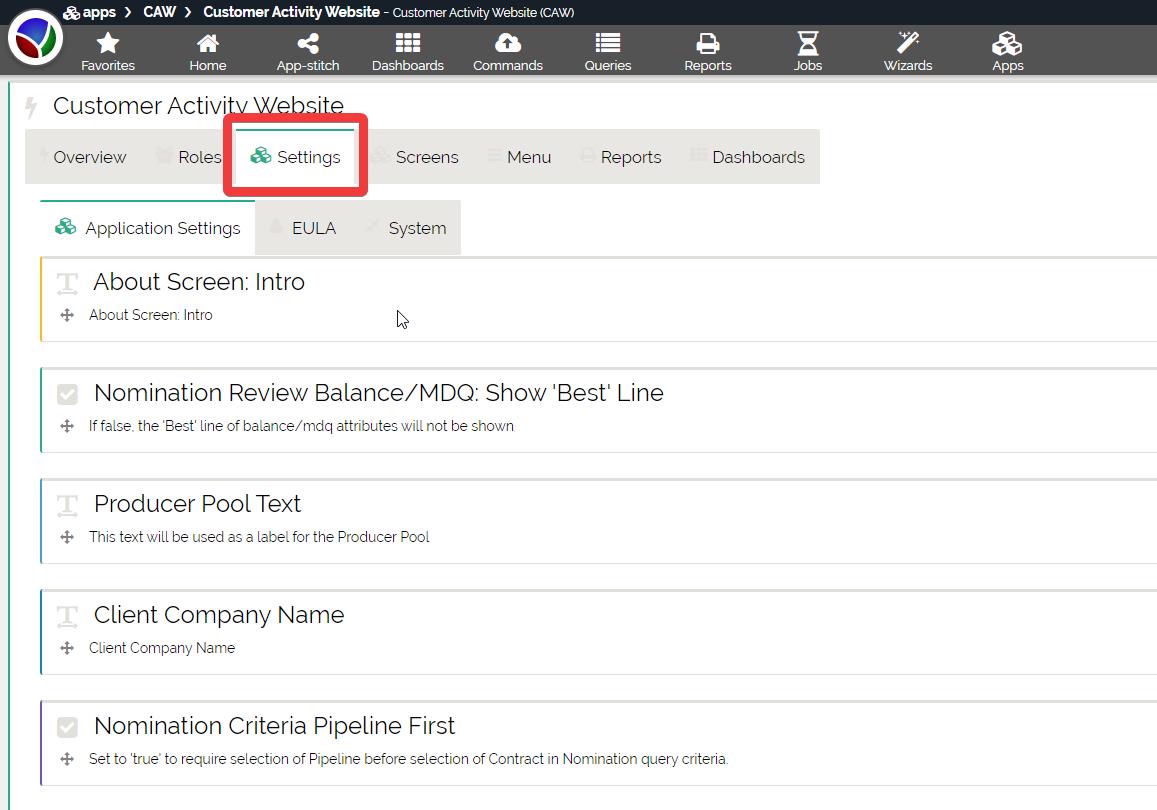Click the CAW breadcrumb link
Screen dimensions: 1157x810
(x=160, y=12)
